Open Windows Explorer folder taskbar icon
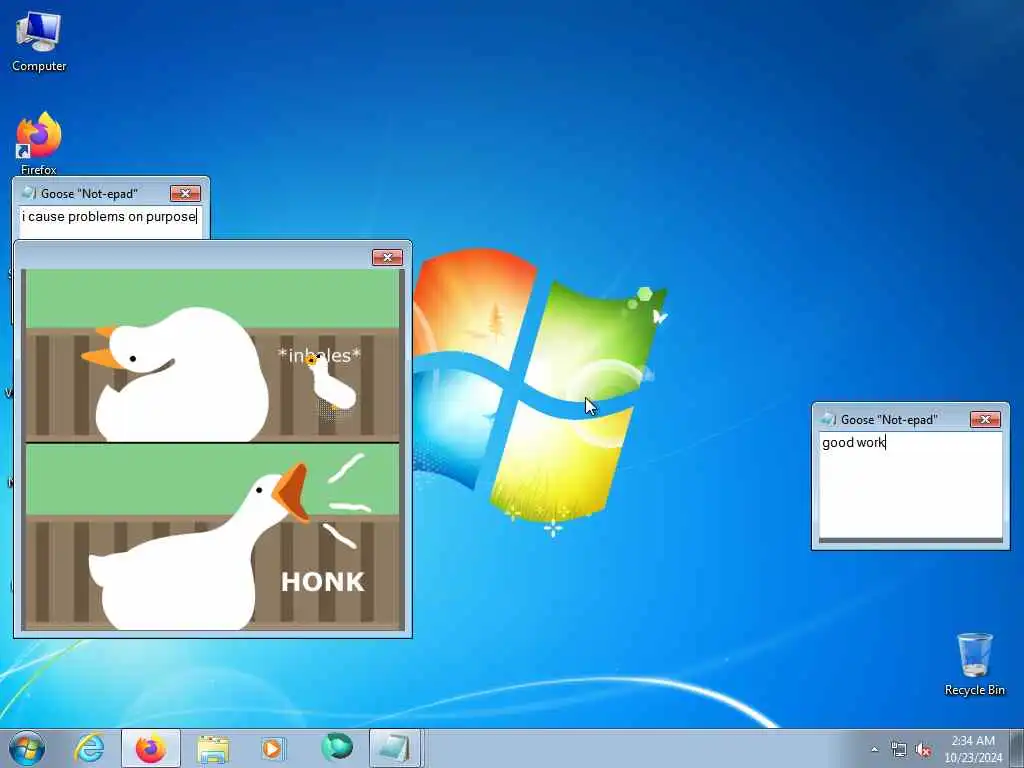Screen dimensions: 1024x768 coord(213,748)
